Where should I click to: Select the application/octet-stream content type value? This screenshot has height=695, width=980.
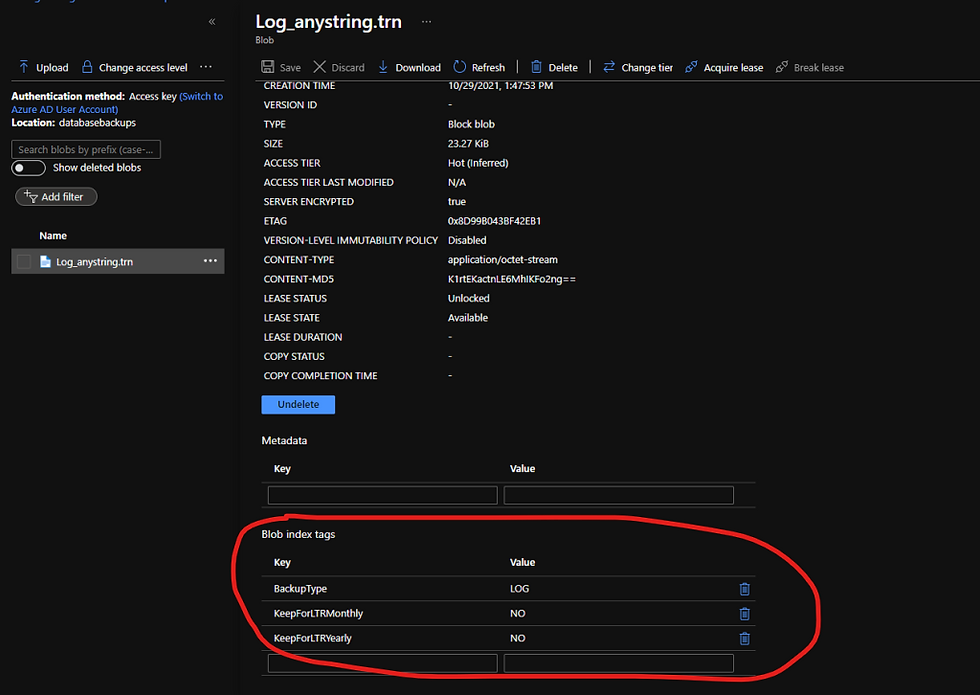(502, 260)
